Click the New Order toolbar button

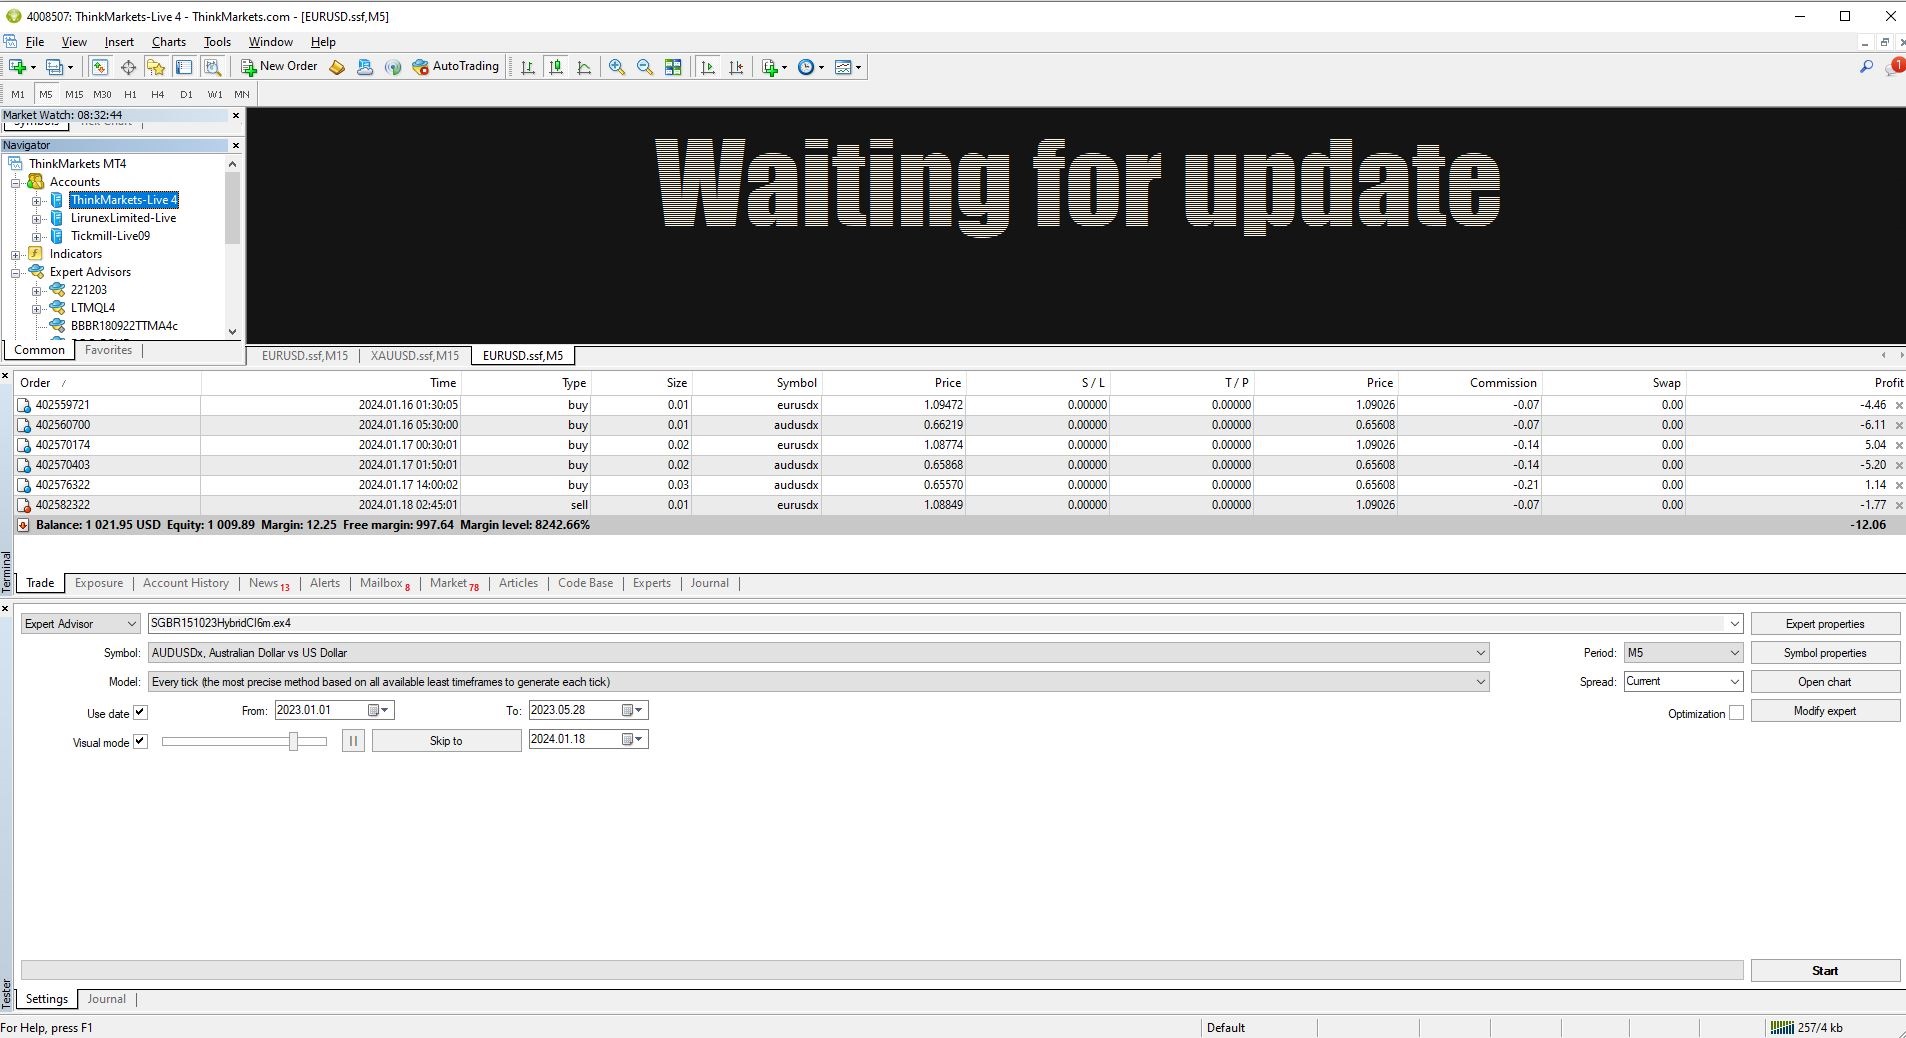[x=279, y=67]
